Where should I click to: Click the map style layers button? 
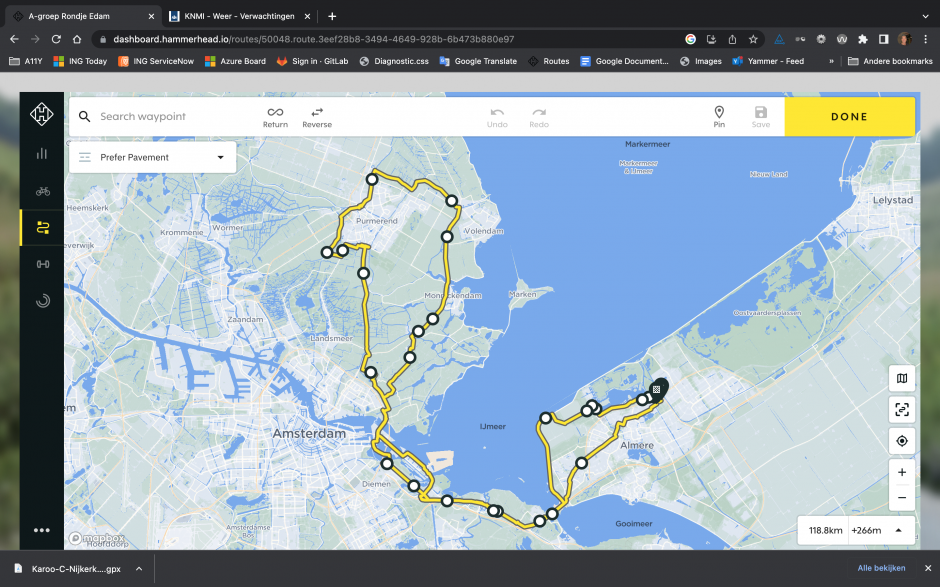coord(902,378)
